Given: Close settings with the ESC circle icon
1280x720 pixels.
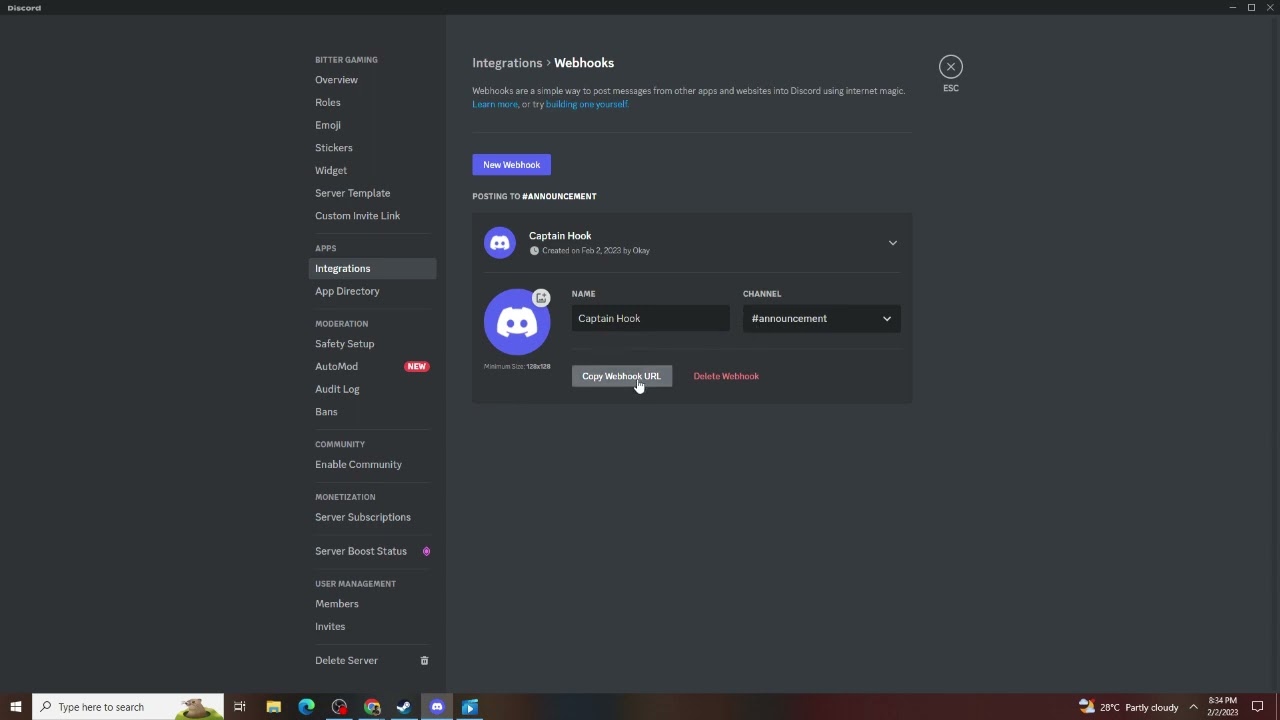Looking at the screenshot, I should point(951,67).
